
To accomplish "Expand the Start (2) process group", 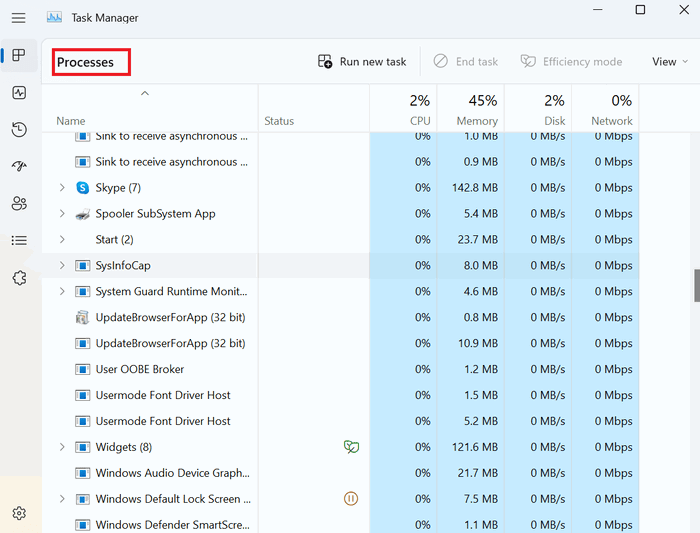I will pyautogui.click(x=62, y=239).
